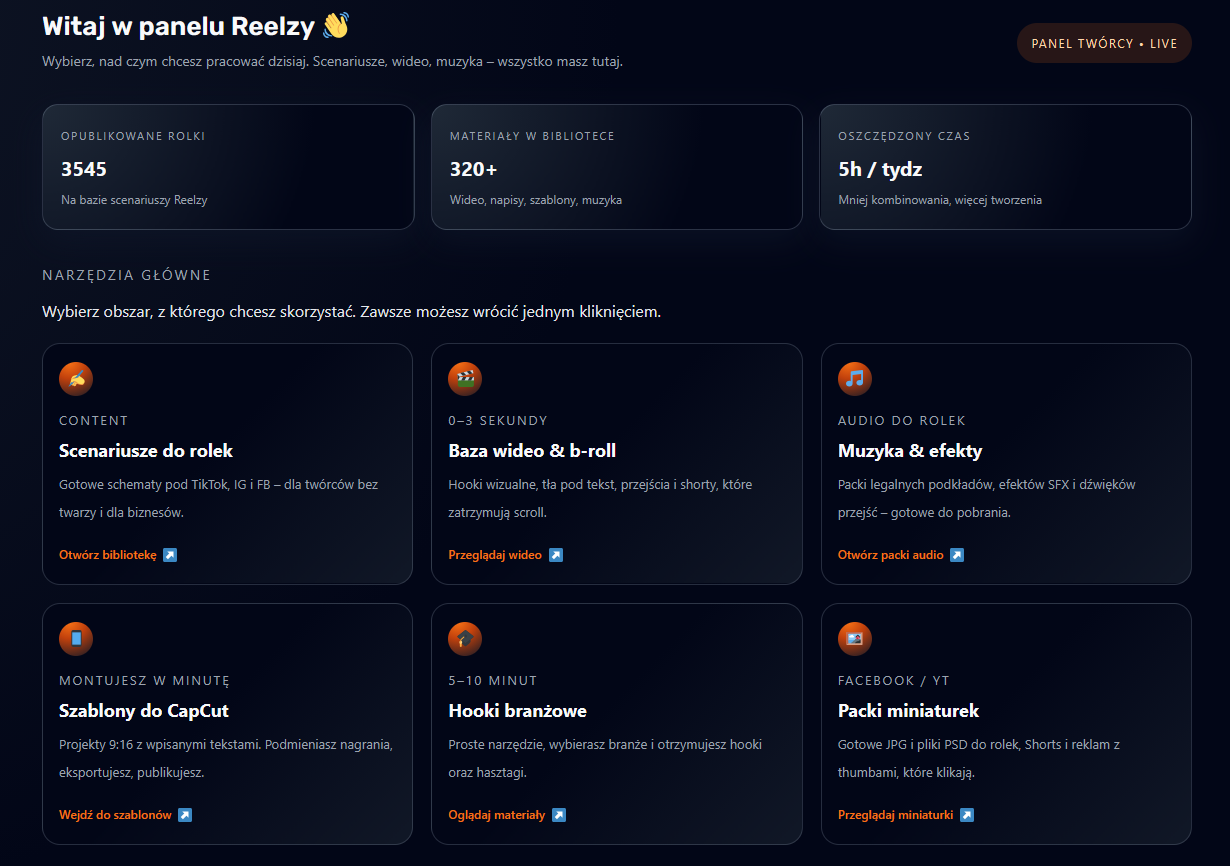Image resolution: width=1230 pixels, height=866 pixels.
Task: Click the arrow icon beside Przeglądaj wideo
Action: point(556,555)
